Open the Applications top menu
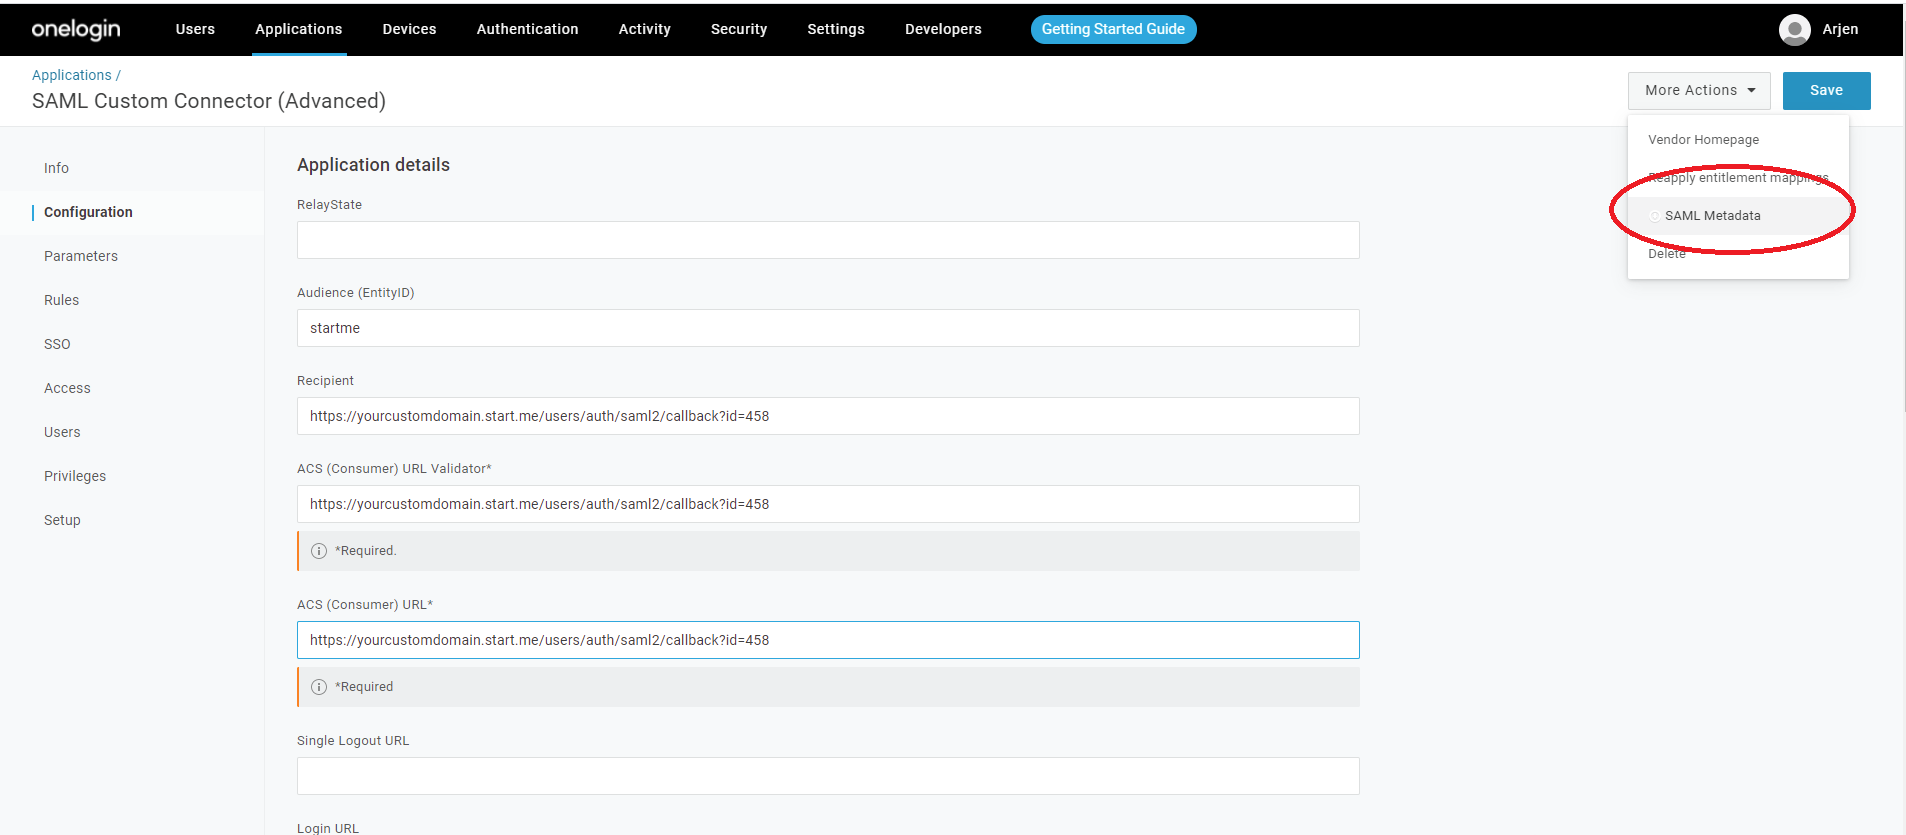 [298, 29]
